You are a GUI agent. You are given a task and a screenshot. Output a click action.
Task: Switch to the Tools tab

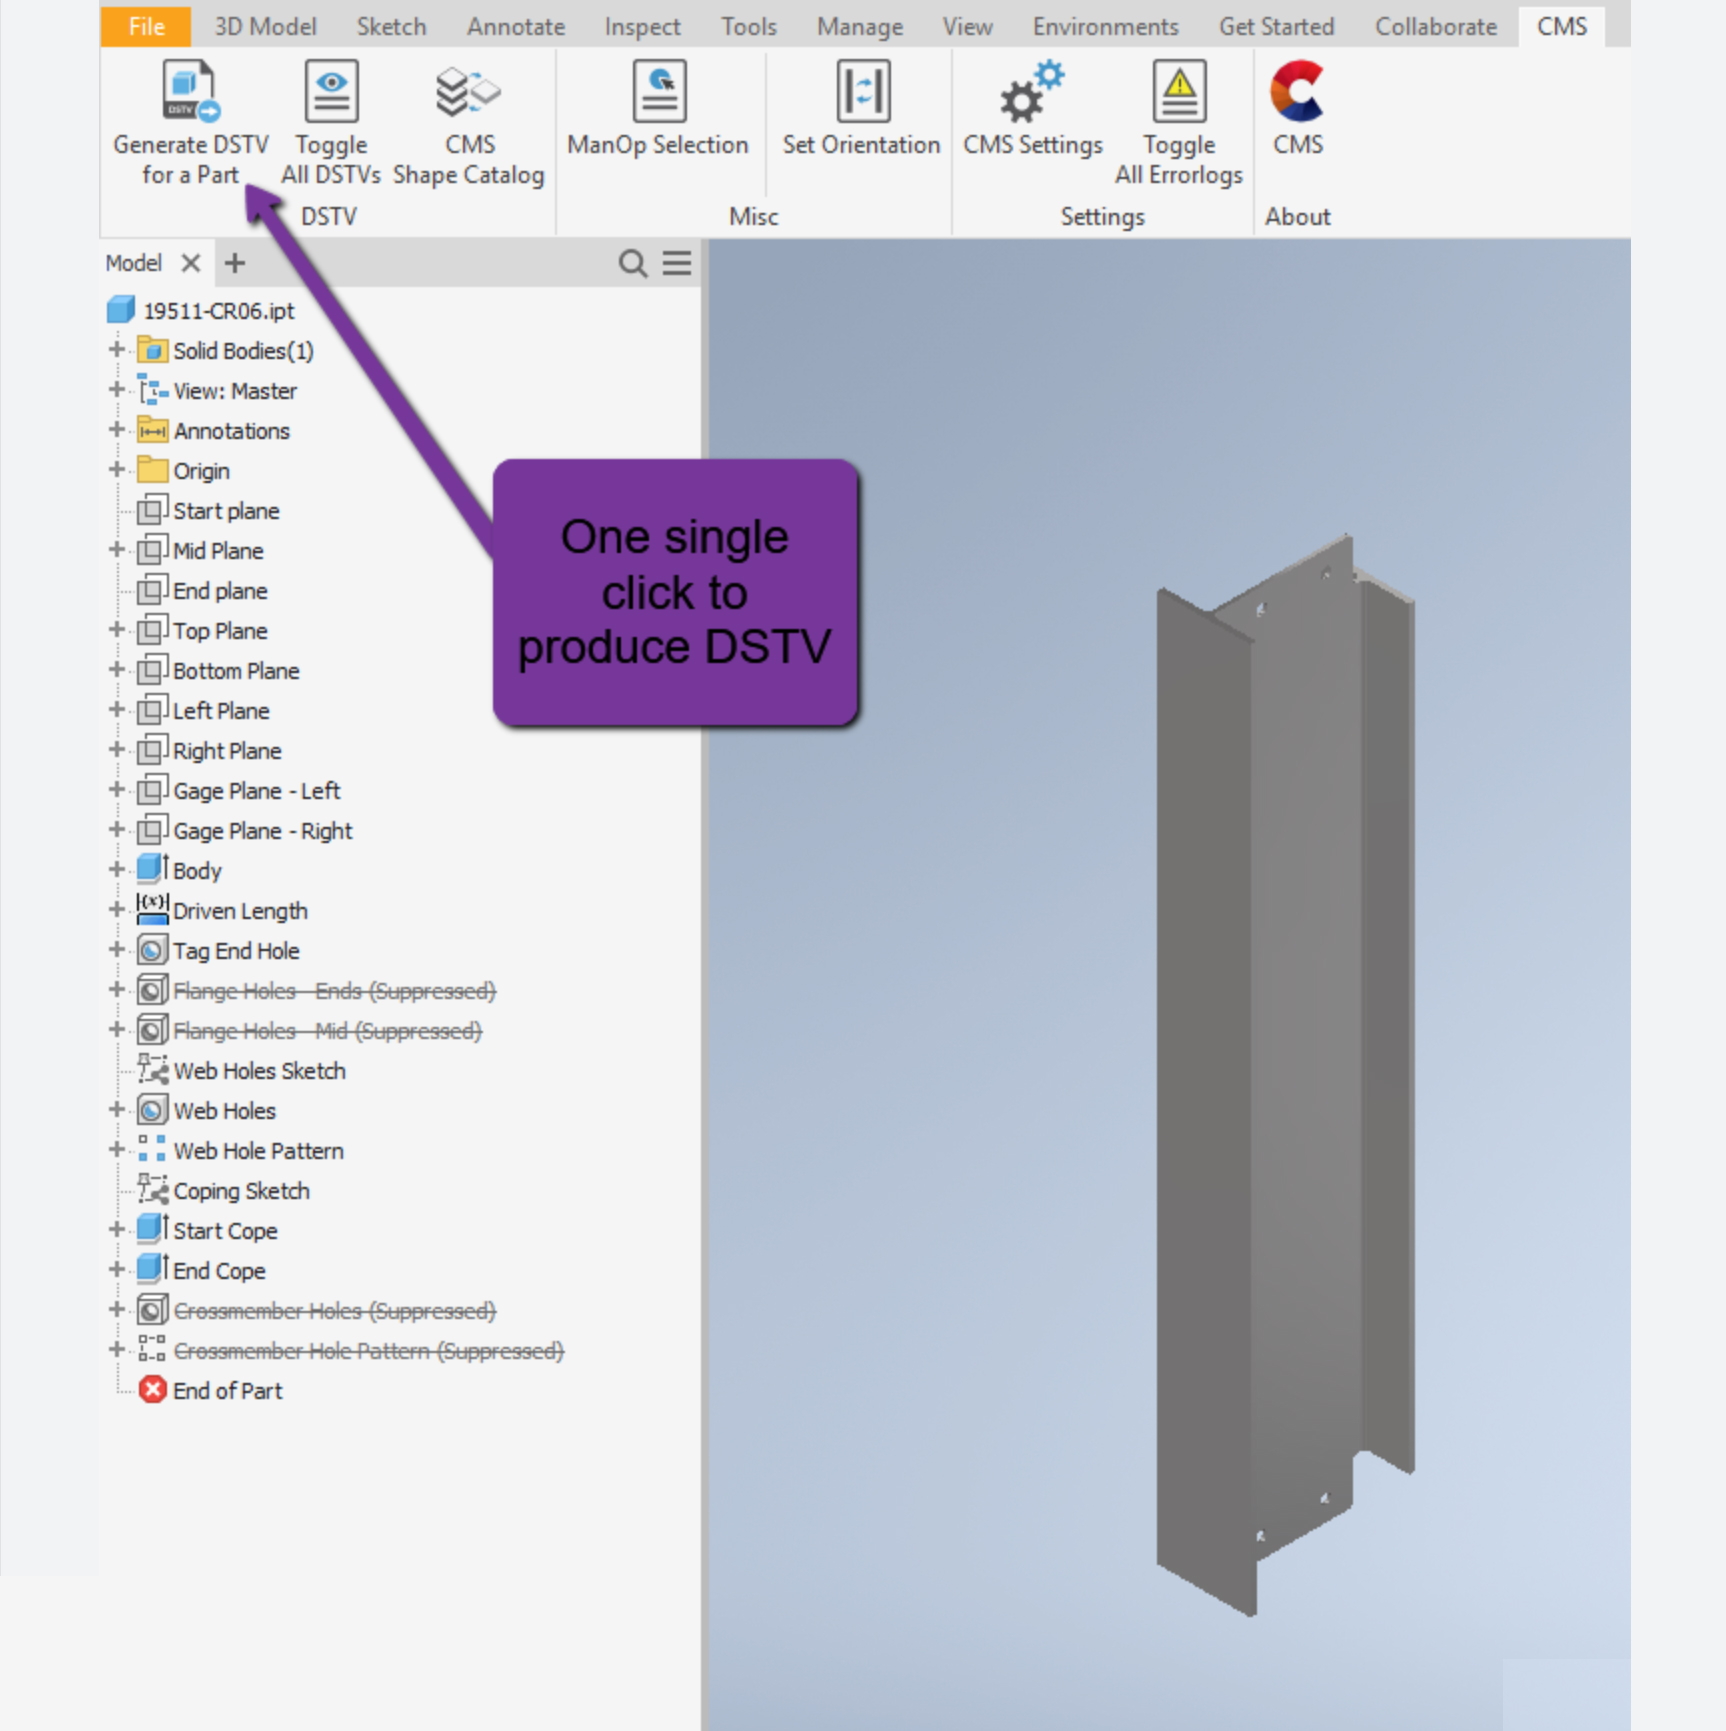(x=749, y=27)
